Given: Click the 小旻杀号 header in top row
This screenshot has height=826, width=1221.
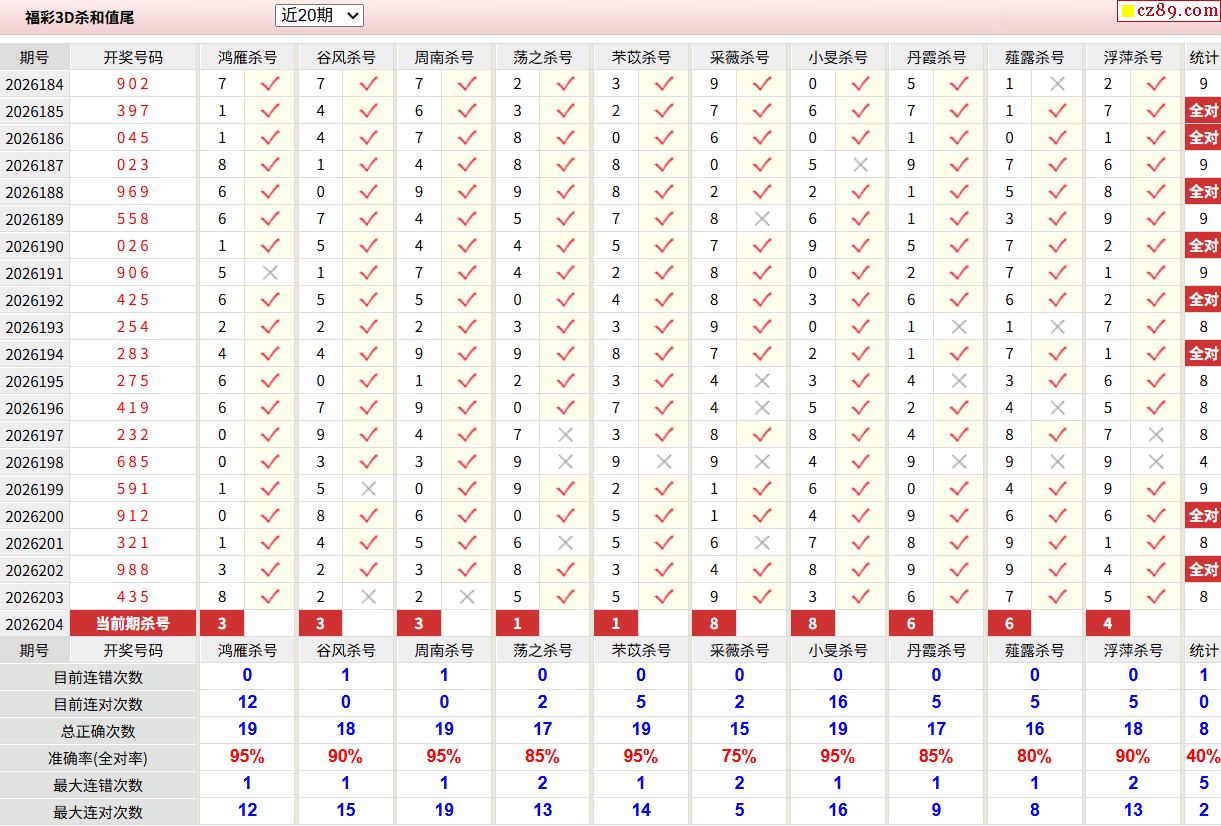Looking at the screenshot, I should coord(837,58).
